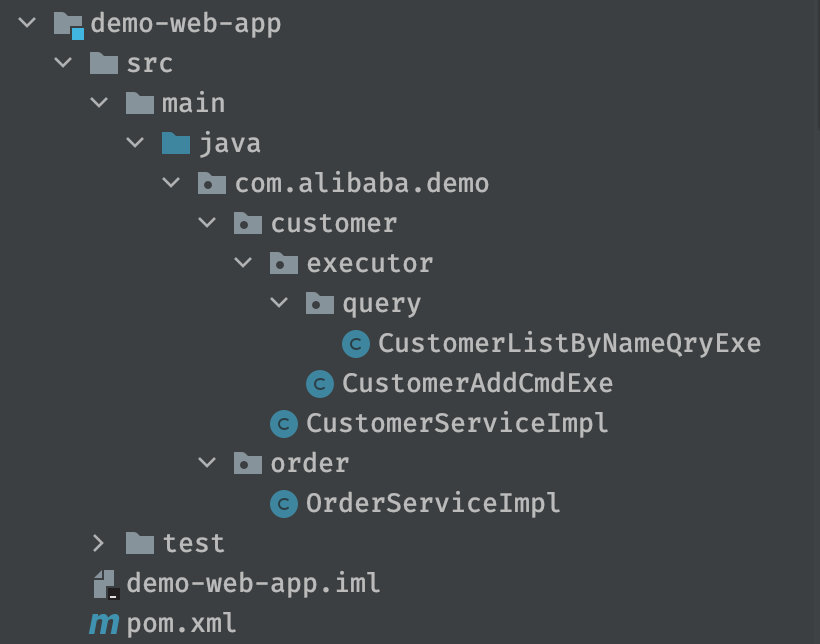Collapse the demo-web-app module node

coord(27,23)
